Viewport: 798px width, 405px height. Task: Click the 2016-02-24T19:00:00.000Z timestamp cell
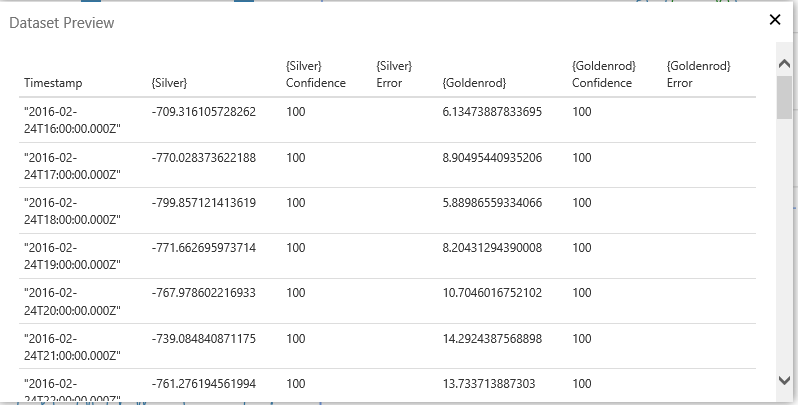71,256
